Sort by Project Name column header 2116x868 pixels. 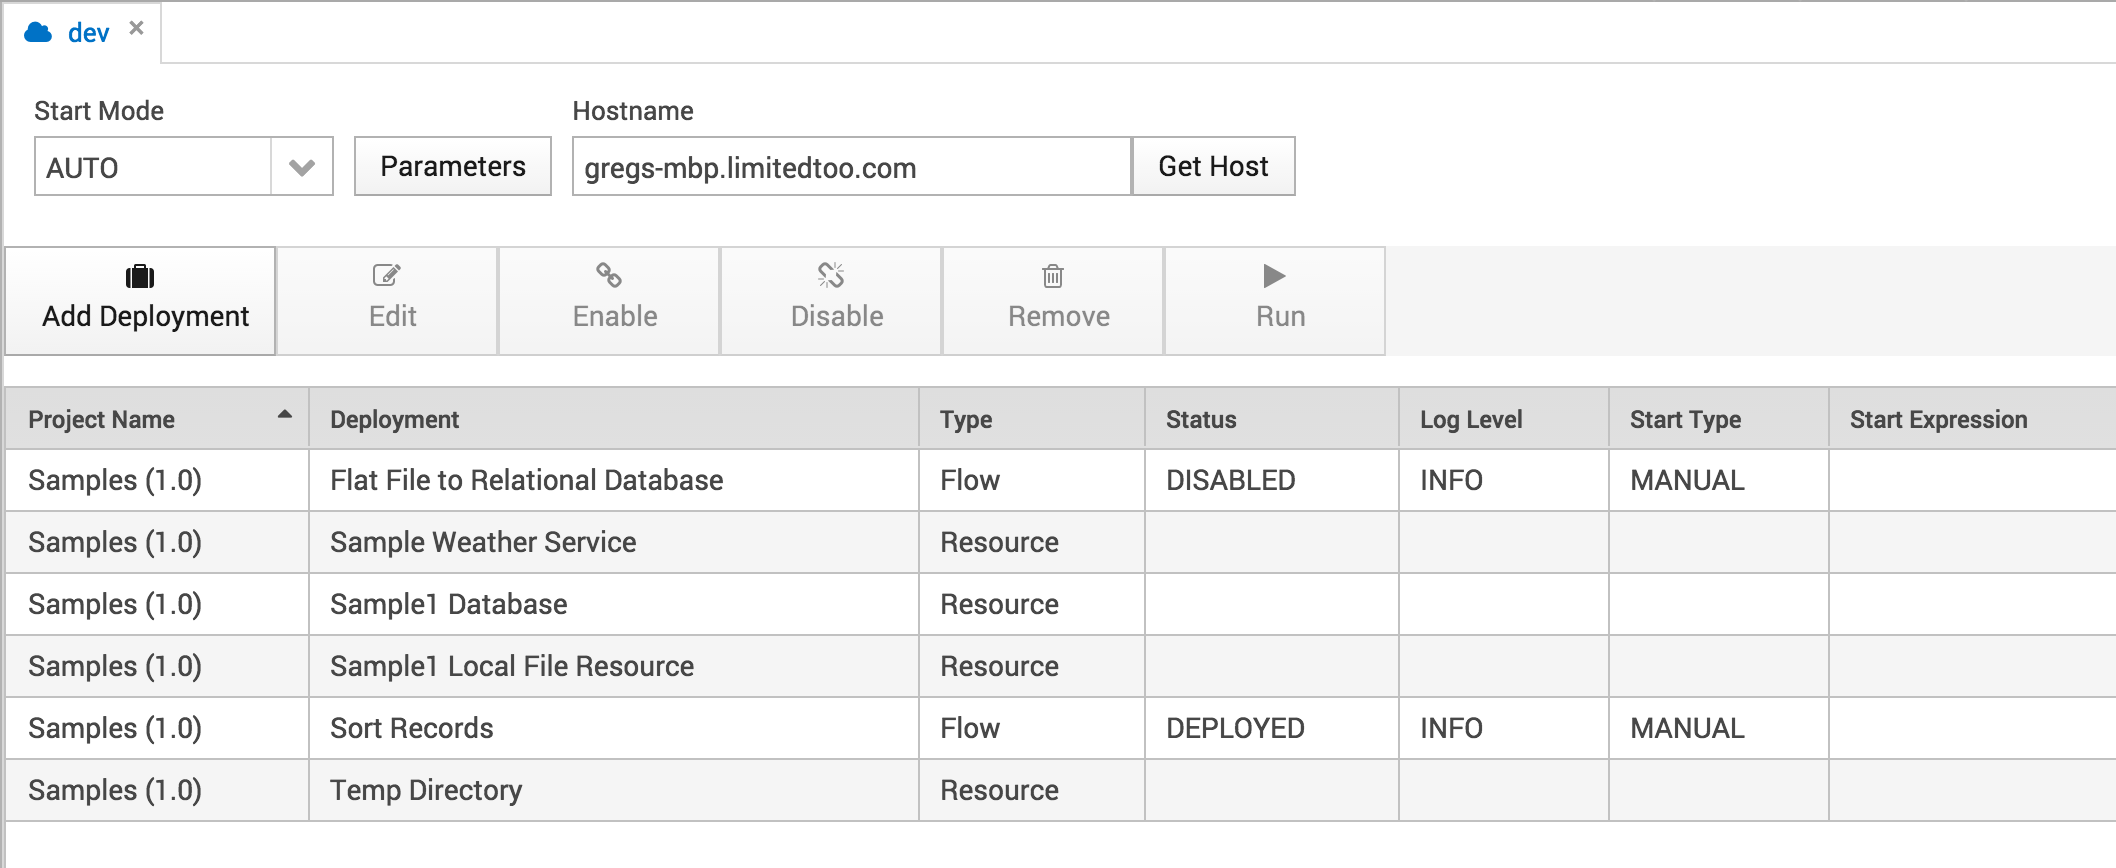click(x=157, y=419)
